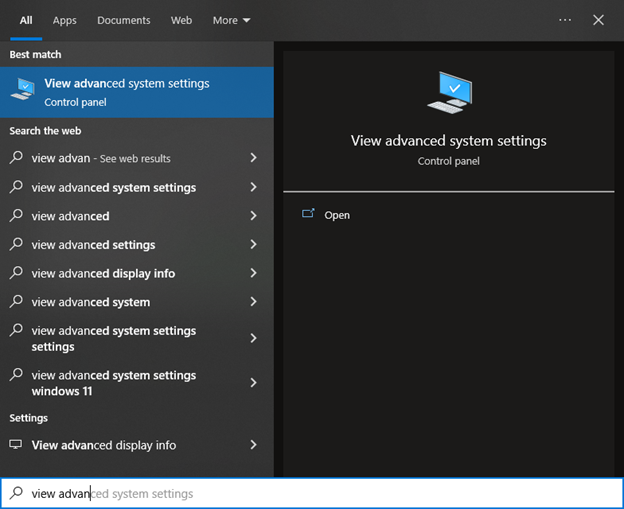Click magnifier icon beside 'view advanced settings'
624x509 pixels.
(x=16, y=244)
